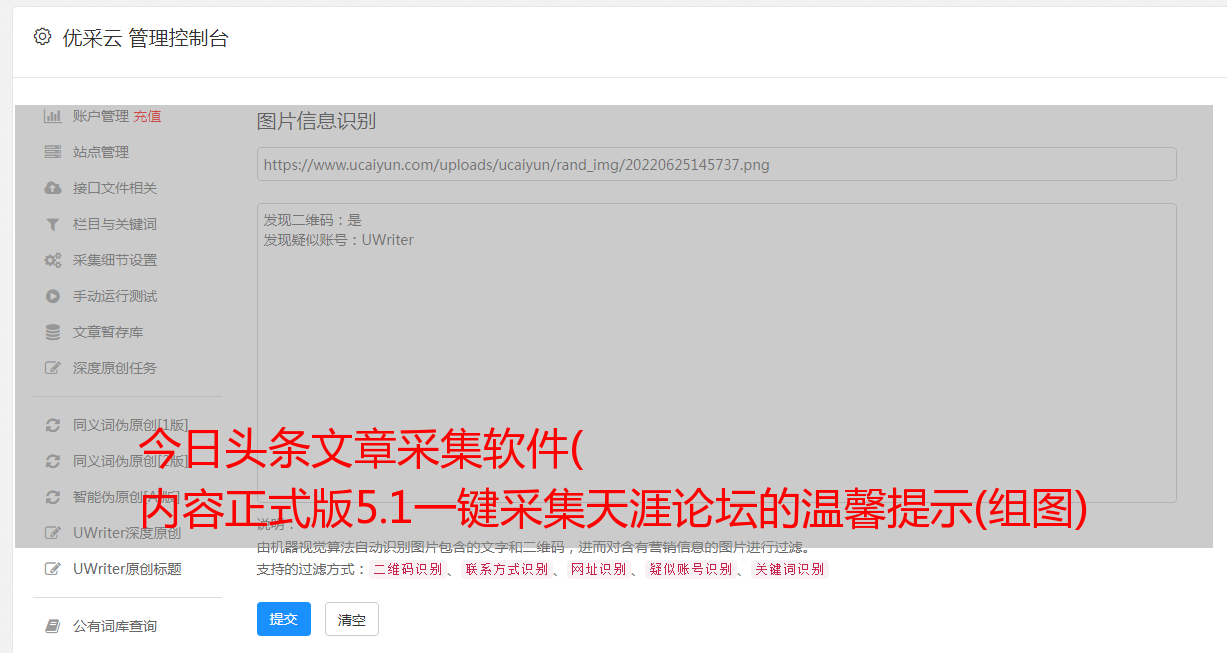Screen dimensions: 1227x653
Task: Select 接口文件相关 in sidebar
Action: [115, 188]
